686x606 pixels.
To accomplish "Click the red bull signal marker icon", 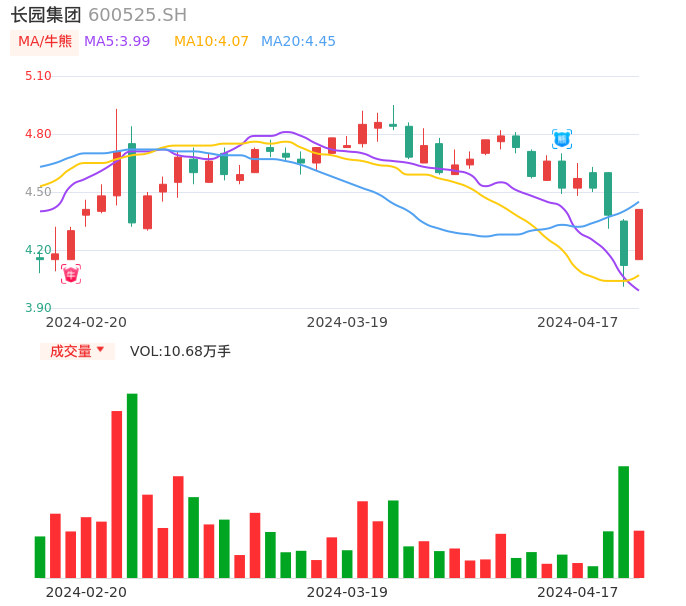I will [x=71, y=274].
